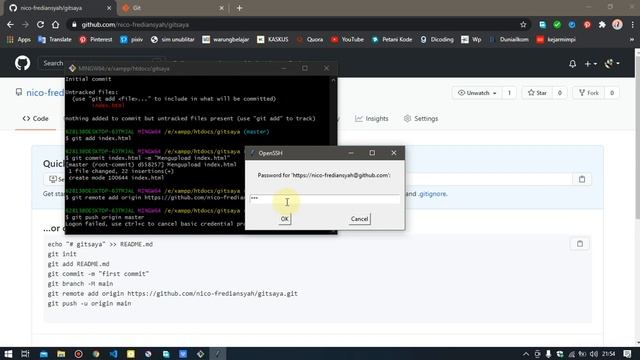Viewport: 640px width, 360px height.
Task: Click the green checkmark extension icon
Action: [557, 24]
